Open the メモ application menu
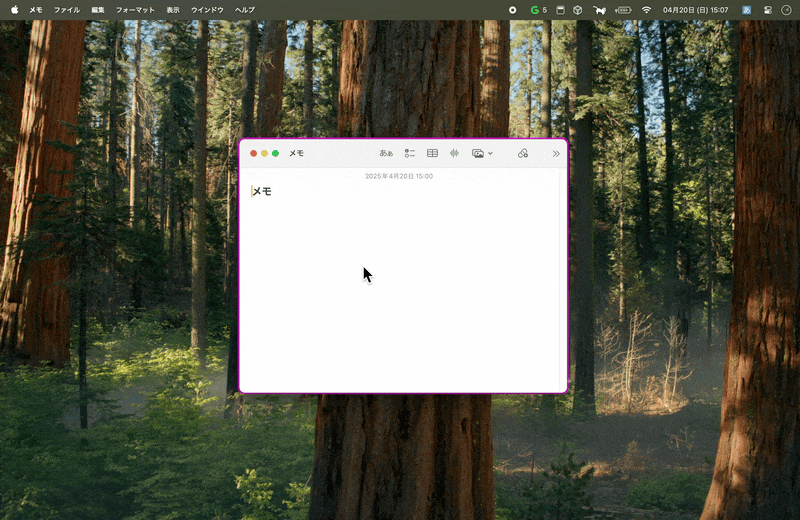This screenshot has height=520, width=800. [x=36, y=10]
